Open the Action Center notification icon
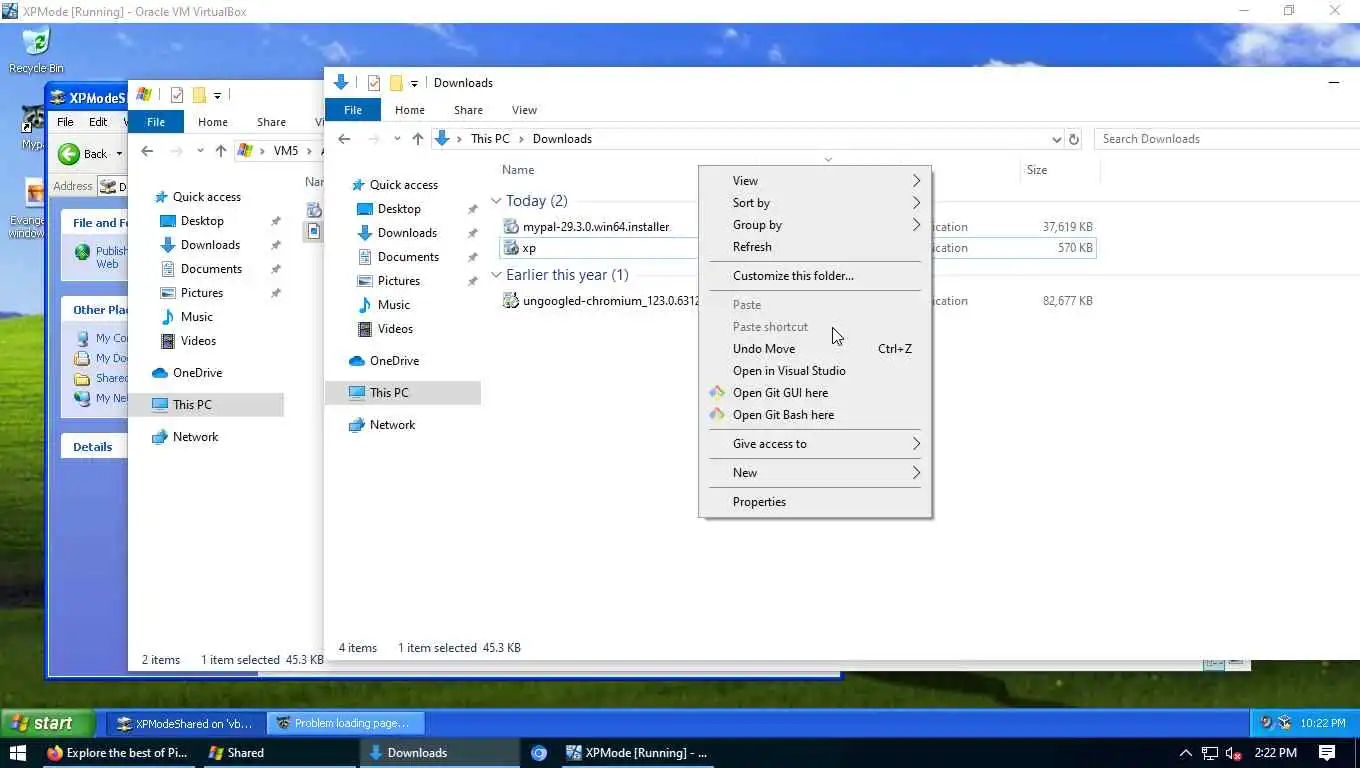Viewport: 1360px width, 768px height. (x=1327, y=753)
